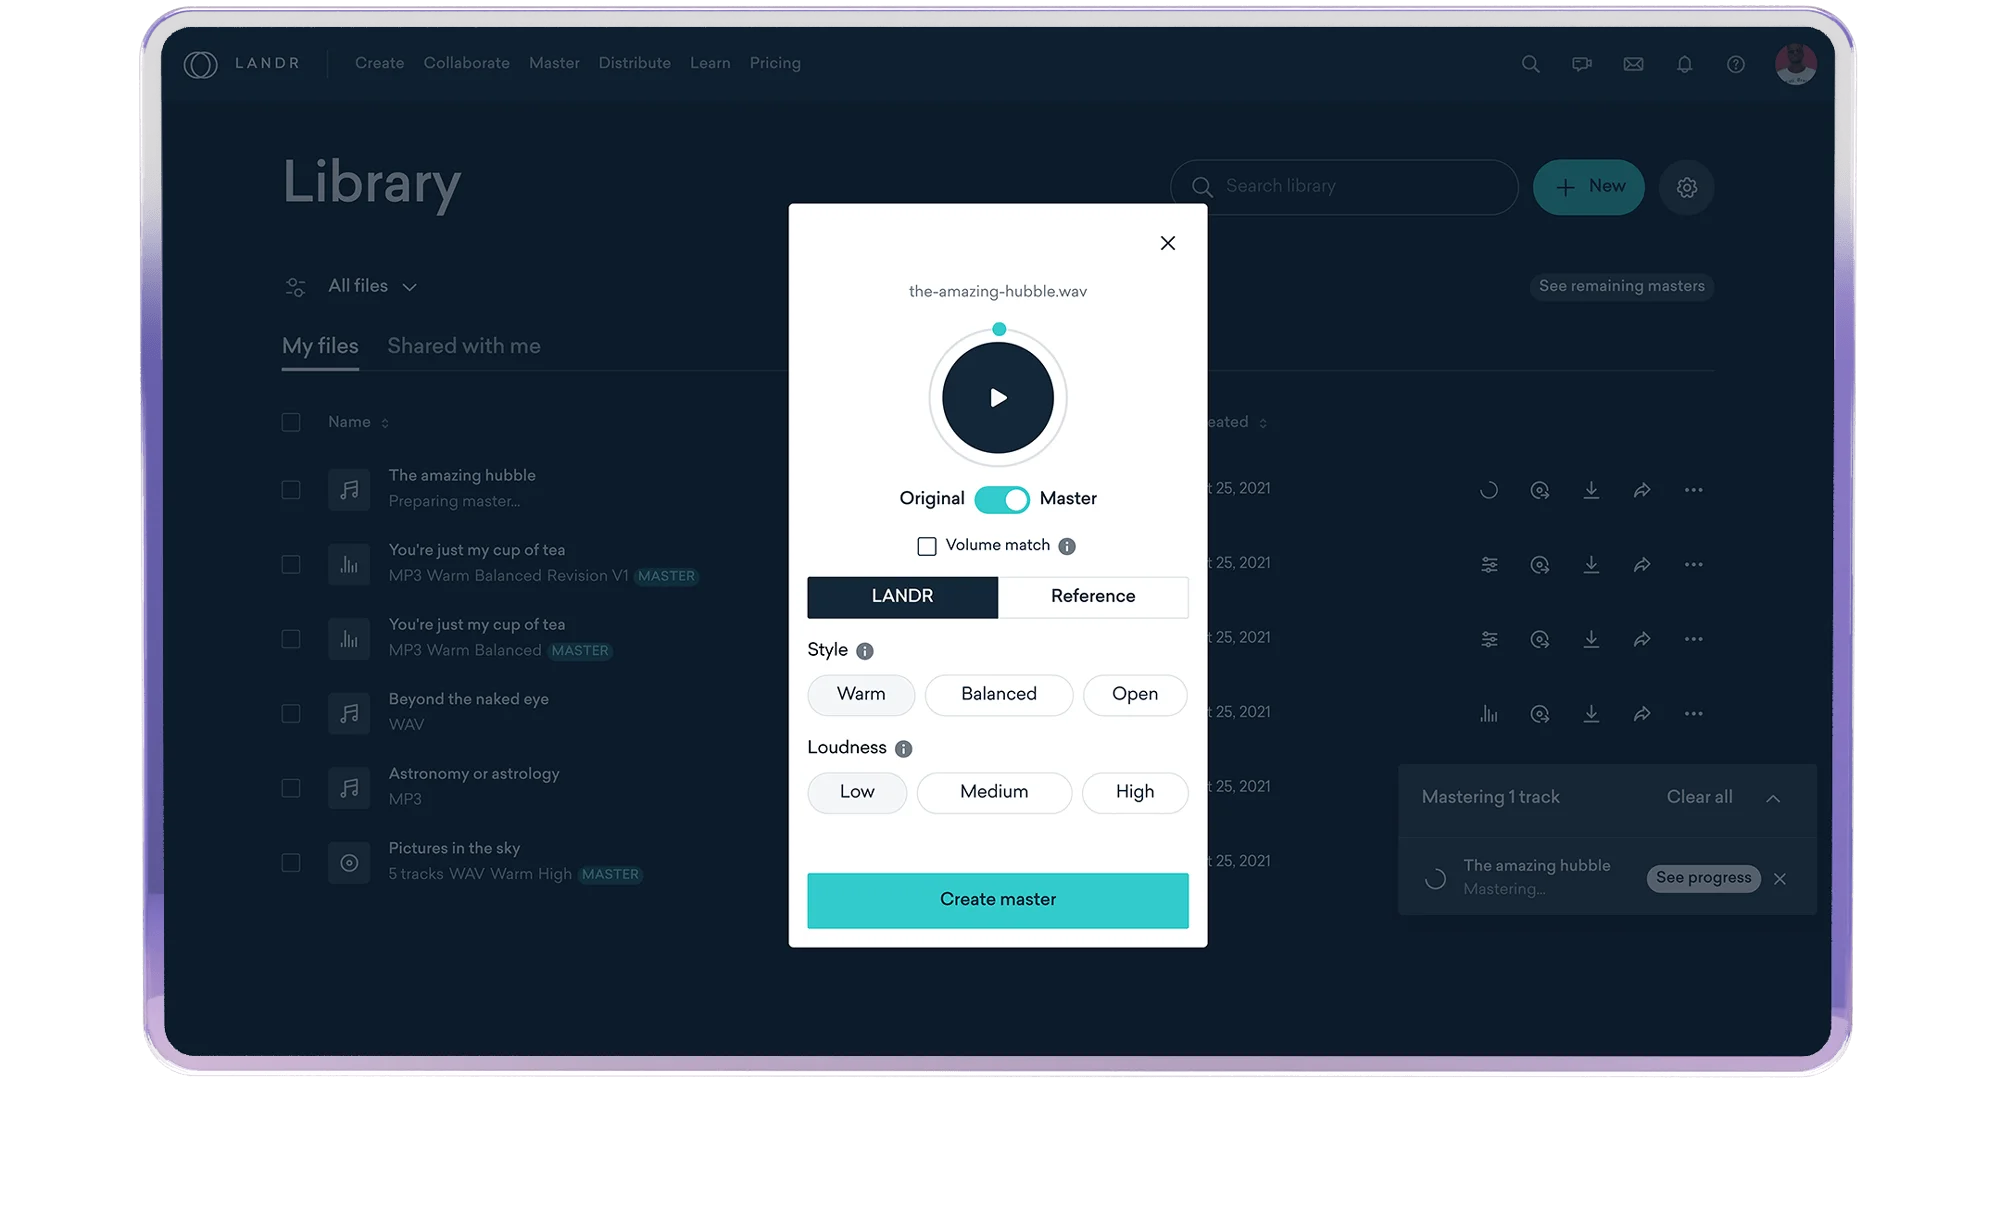Click the info icon next to Loudness
Viewport: 2000px width, 1207px height.
(x=903, y=749)
